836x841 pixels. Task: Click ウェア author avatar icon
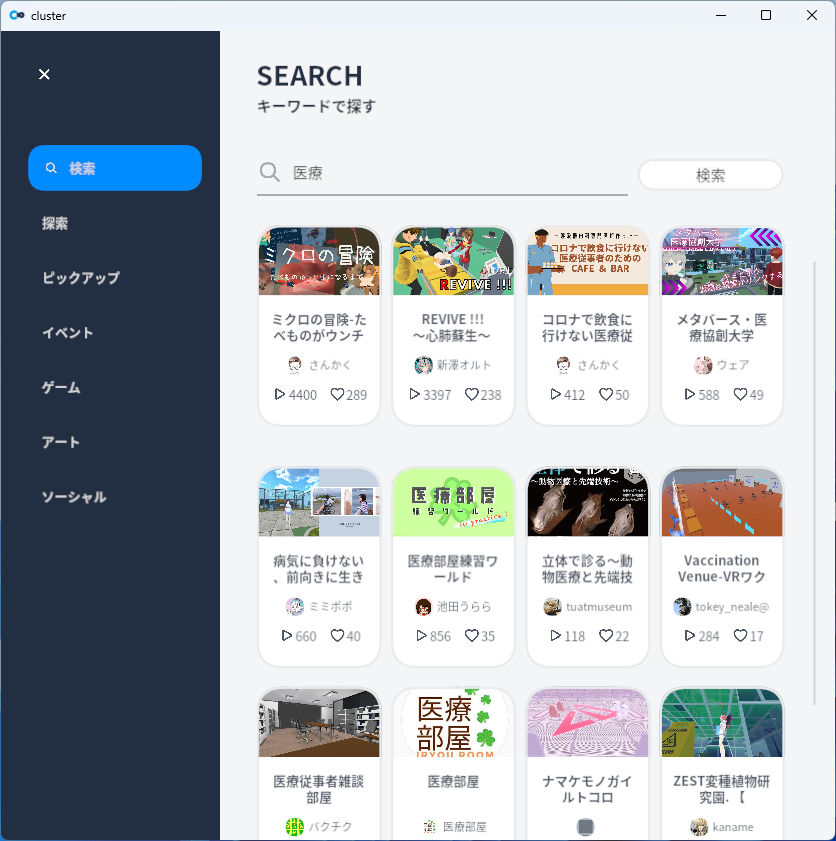coord(703,365)
